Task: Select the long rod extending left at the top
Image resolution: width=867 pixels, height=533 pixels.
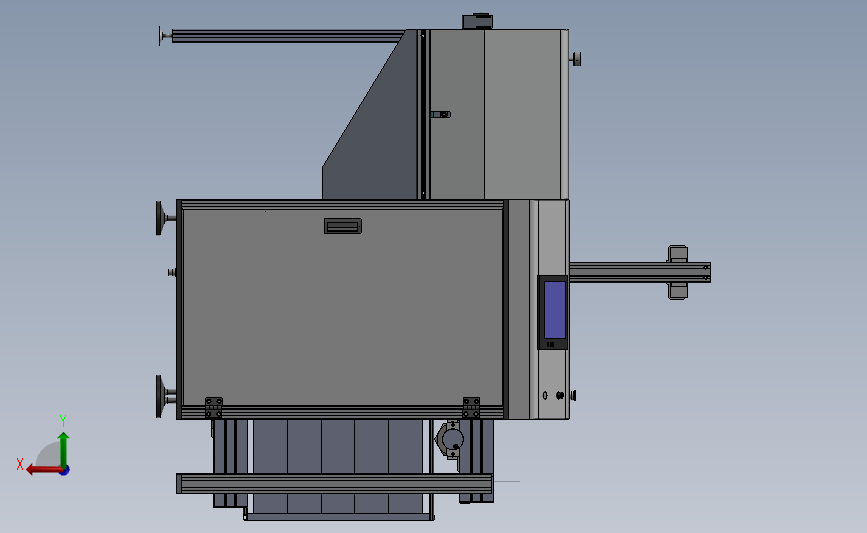Action: [288, 36]
